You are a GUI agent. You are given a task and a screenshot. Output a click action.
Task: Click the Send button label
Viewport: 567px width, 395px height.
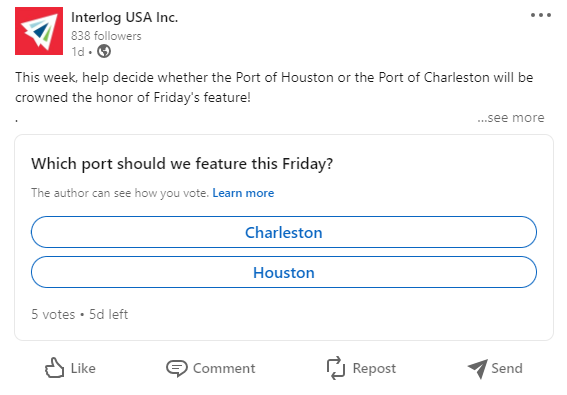coord(507,368)
